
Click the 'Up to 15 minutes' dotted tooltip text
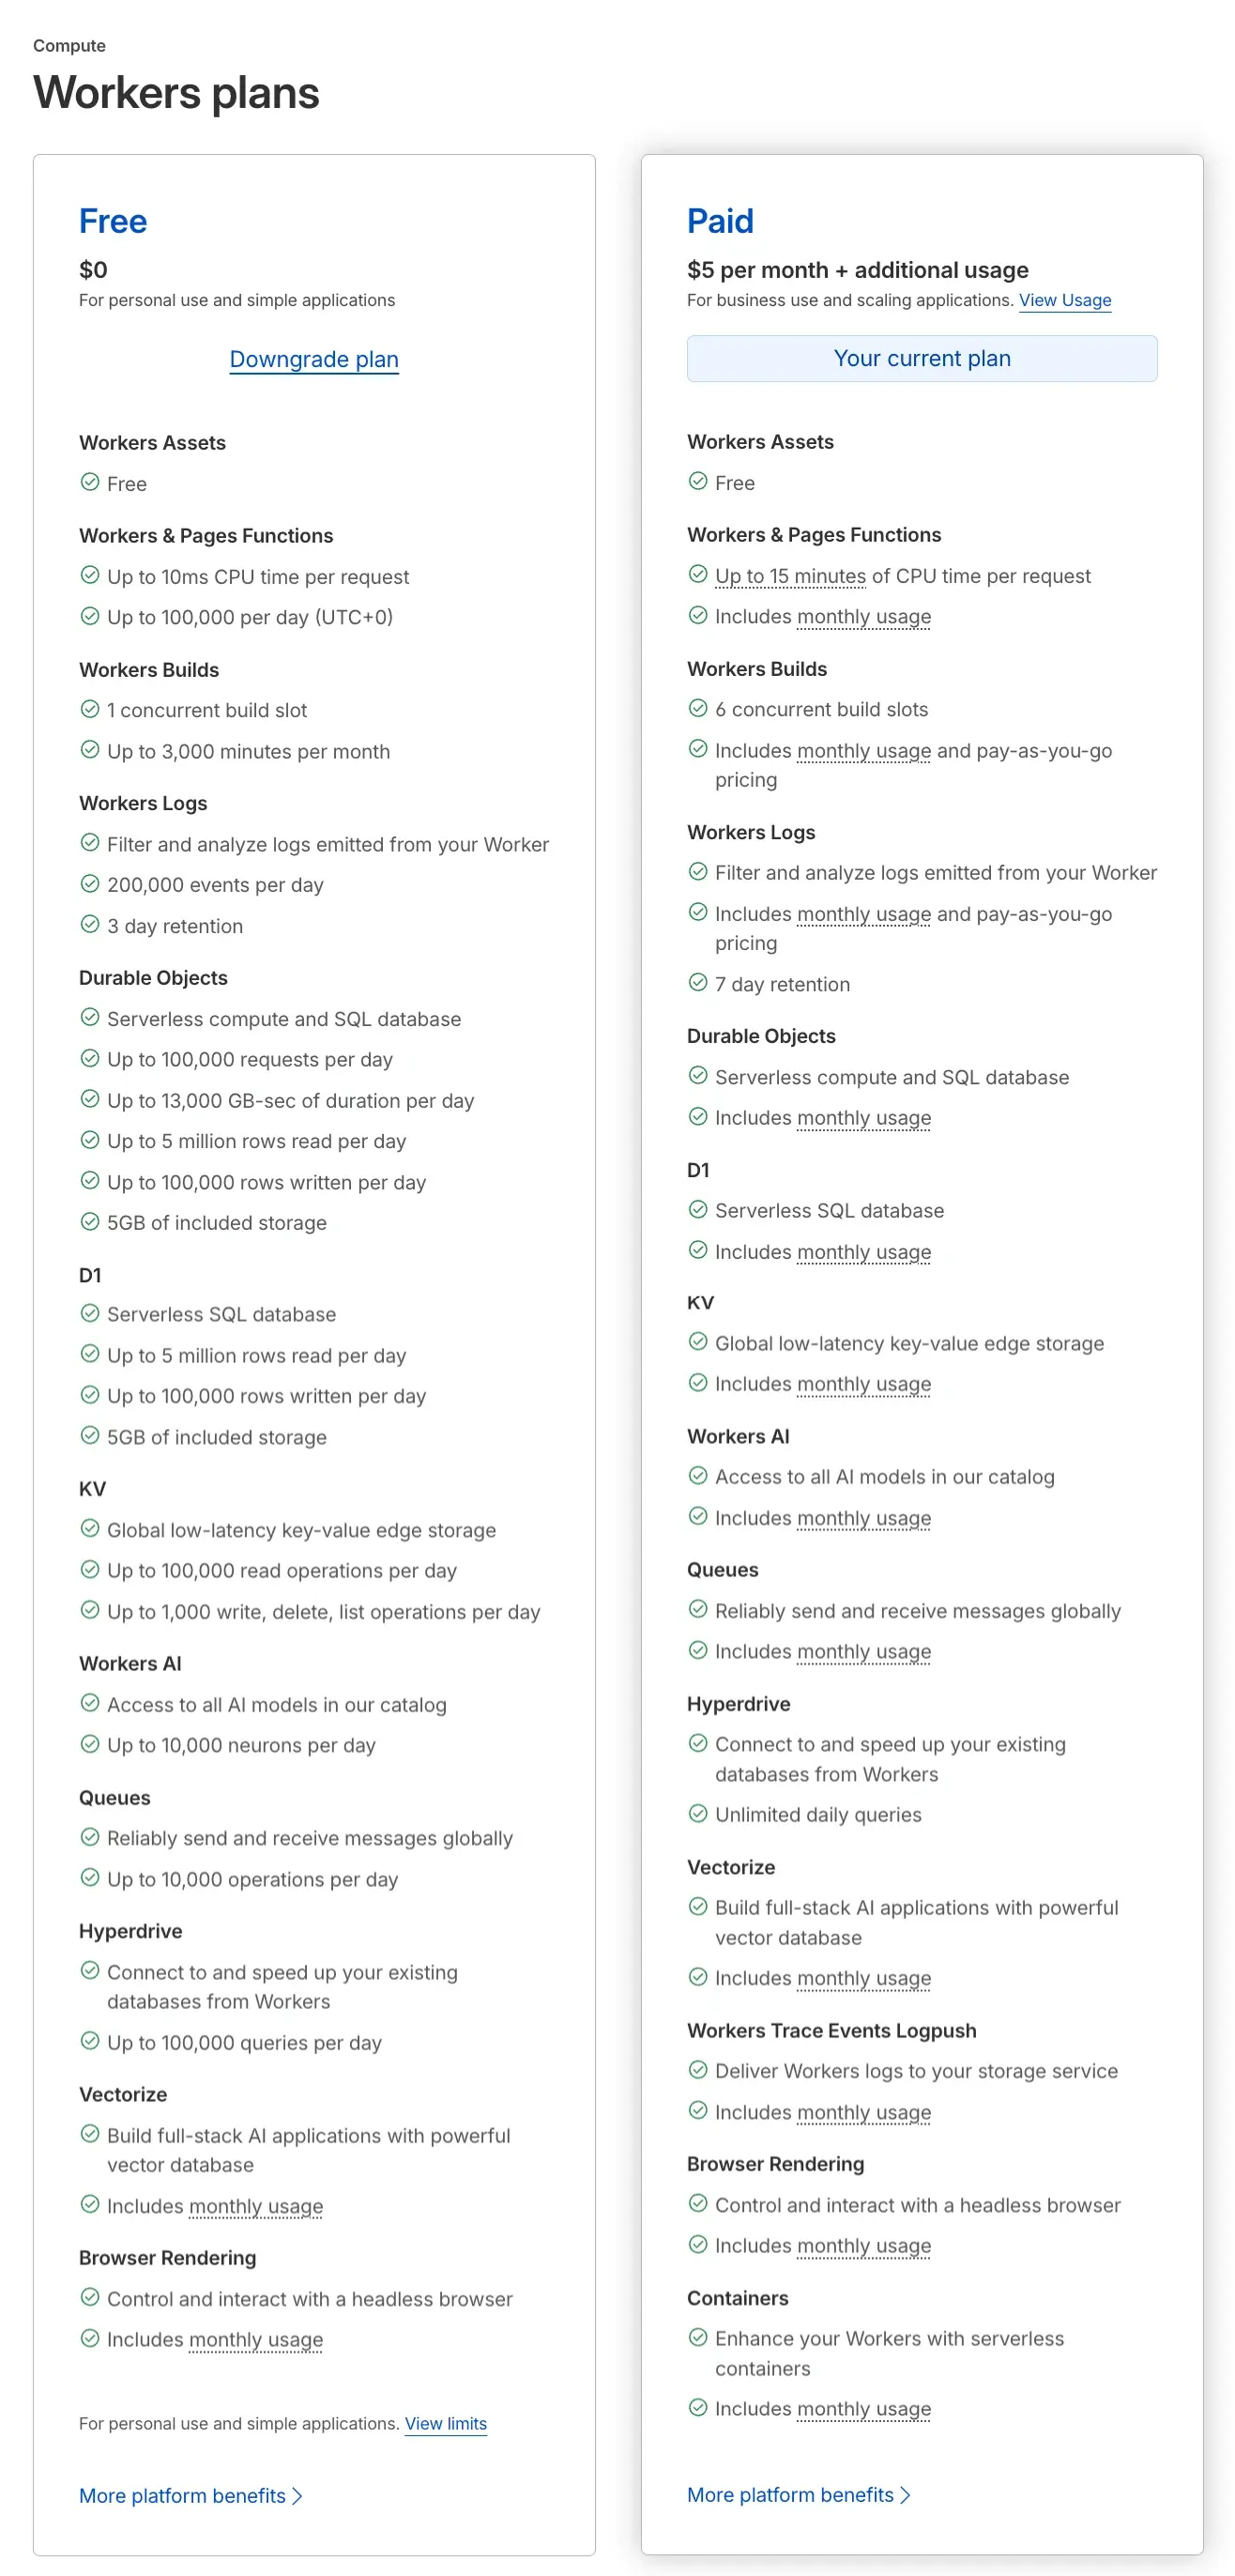[x=790, y=576]
